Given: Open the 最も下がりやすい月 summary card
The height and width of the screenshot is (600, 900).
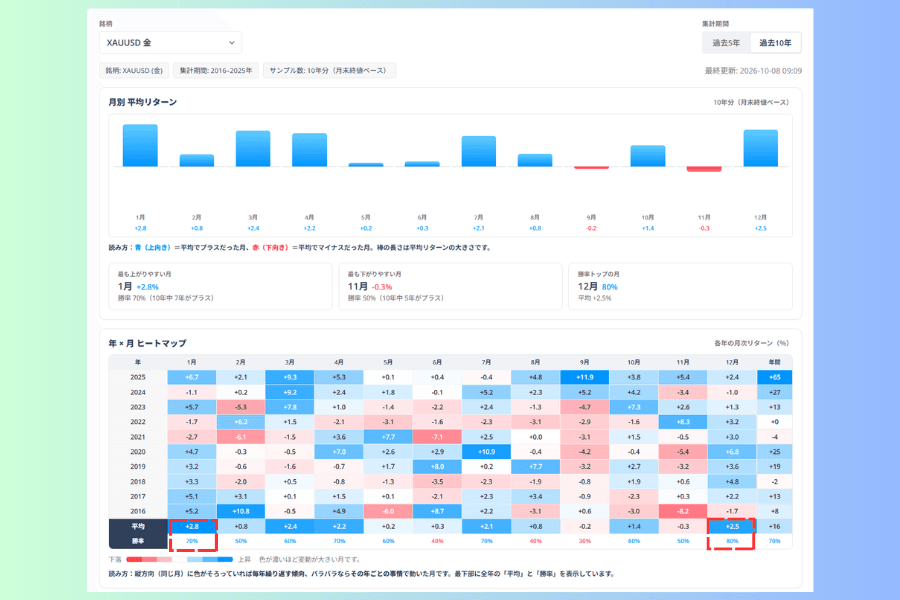Looking at the screenshot, I should (x=451, y=286).
